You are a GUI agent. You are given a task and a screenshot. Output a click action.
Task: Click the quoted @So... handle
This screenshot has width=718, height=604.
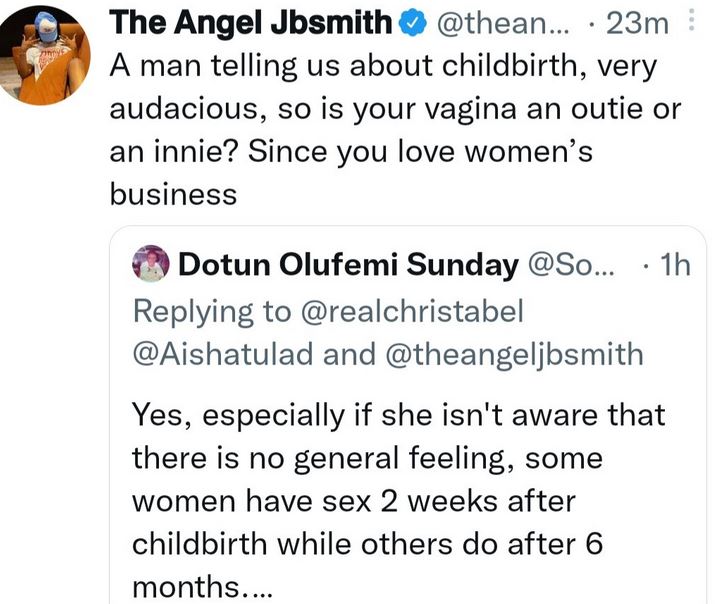(574, 265)
